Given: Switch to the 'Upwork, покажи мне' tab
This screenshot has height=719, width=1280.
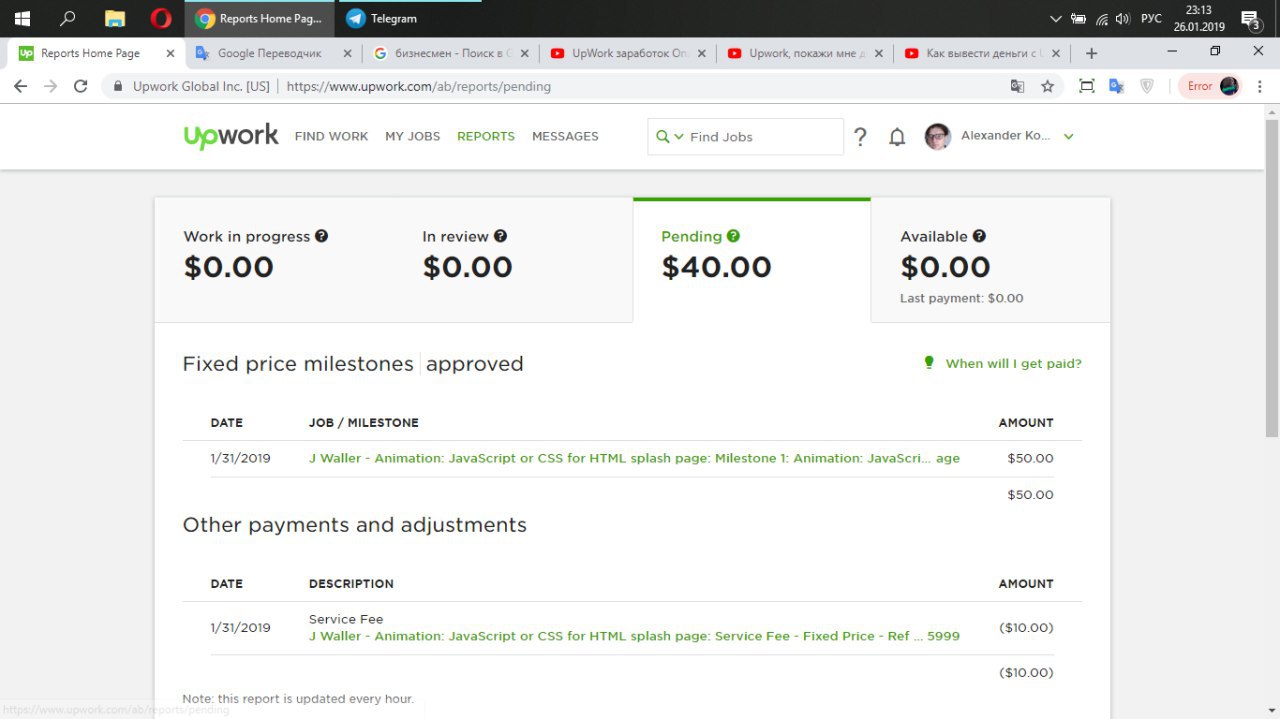Looking at the screenshot, I should coord(805,53).
